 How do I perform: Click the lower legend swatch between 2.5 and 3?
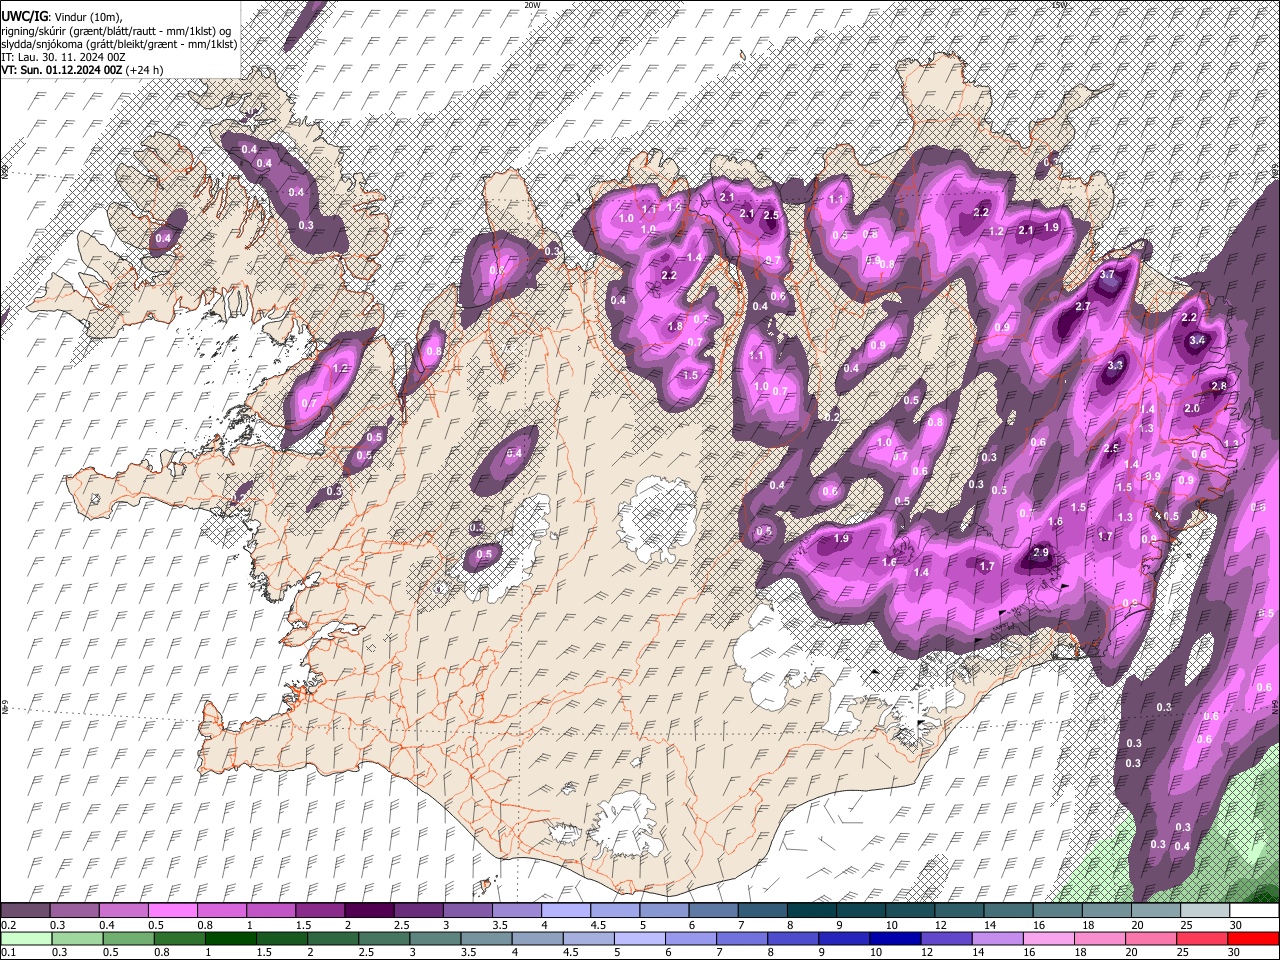[x=383, y=938]
